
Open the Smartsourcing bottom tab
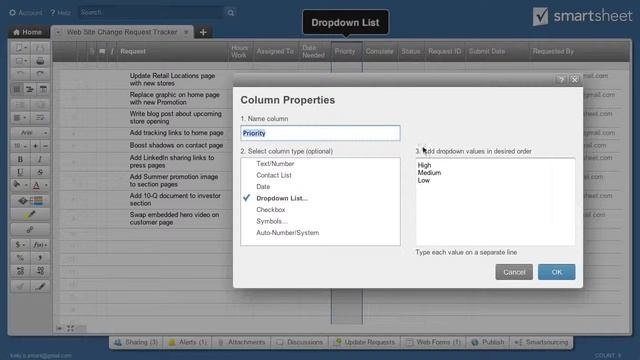pyautogui.click(x=541, y=342)
